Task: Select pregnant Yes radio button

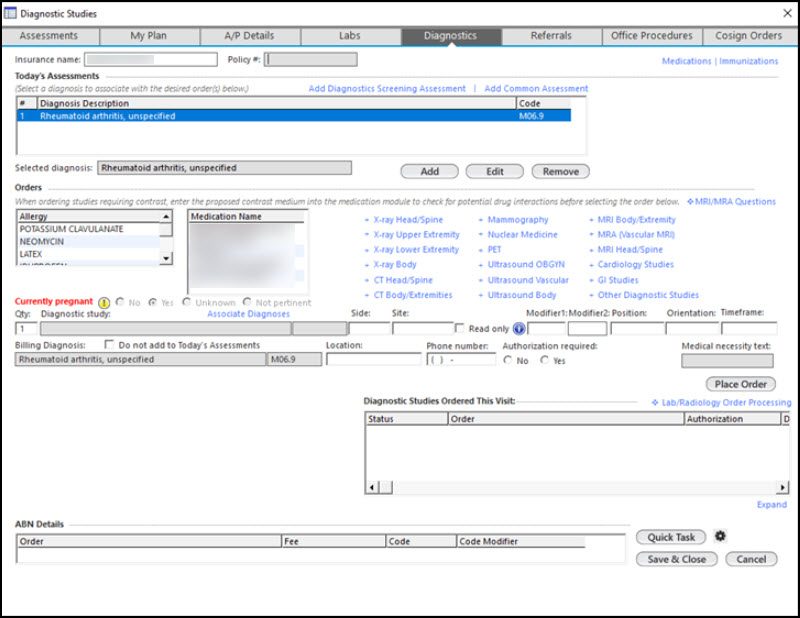Action: [x=152, y=302]
